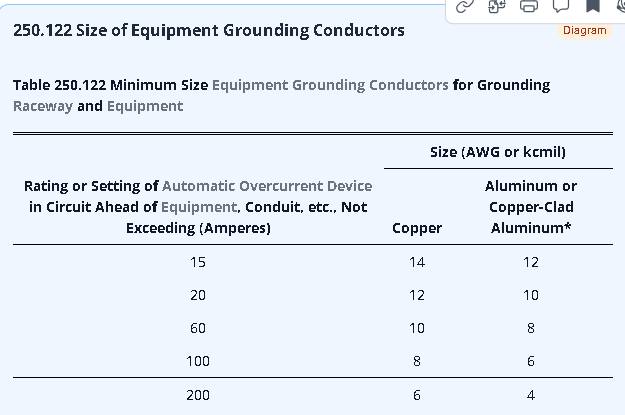This screenshot has height=415, width=625.
Task: Select the 100 ampere rating cell
Action: 198,361
